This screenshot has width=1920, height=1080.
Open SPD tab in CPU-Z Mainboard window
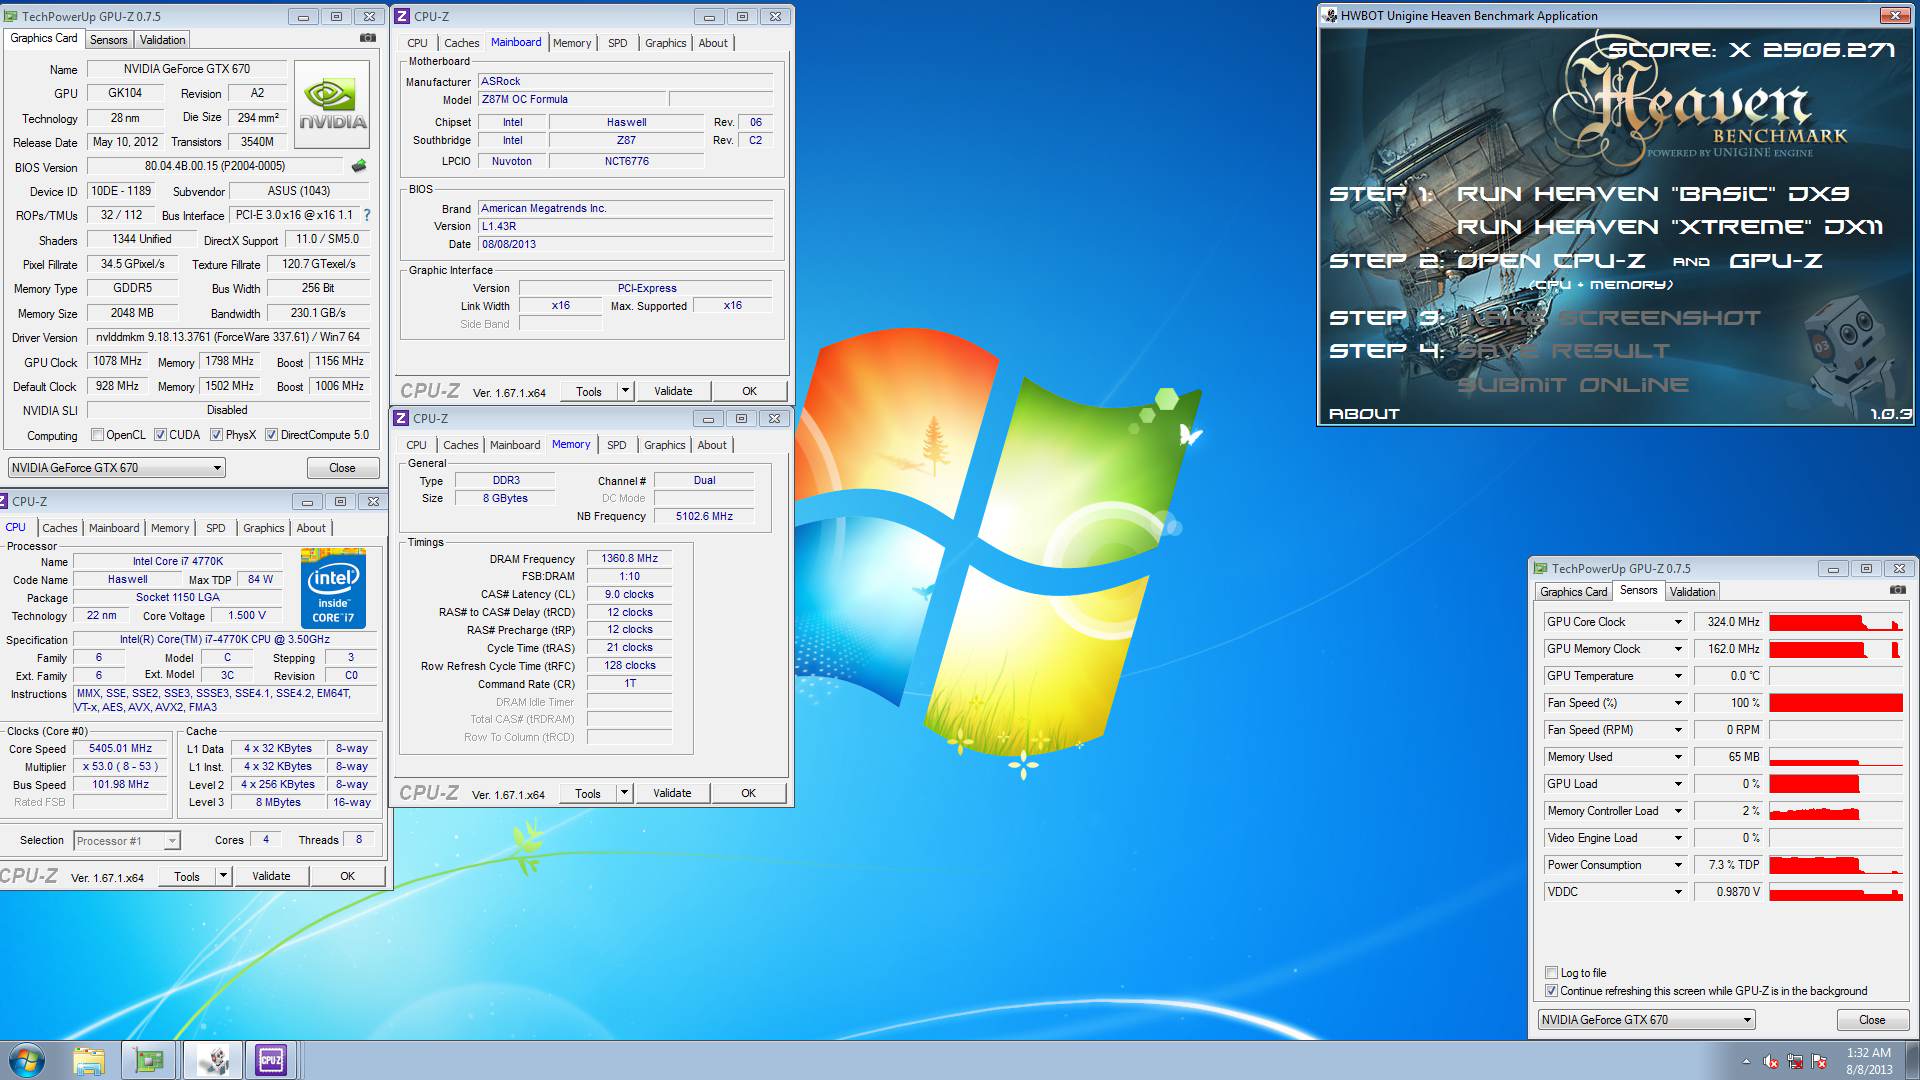[x=617, y=43]
